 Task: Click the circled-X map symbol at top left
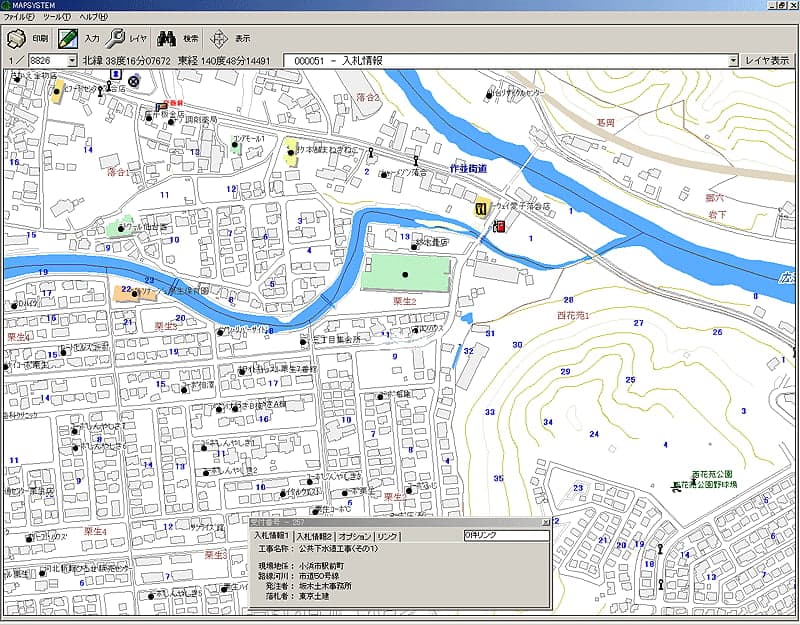[x=134, y=80]
